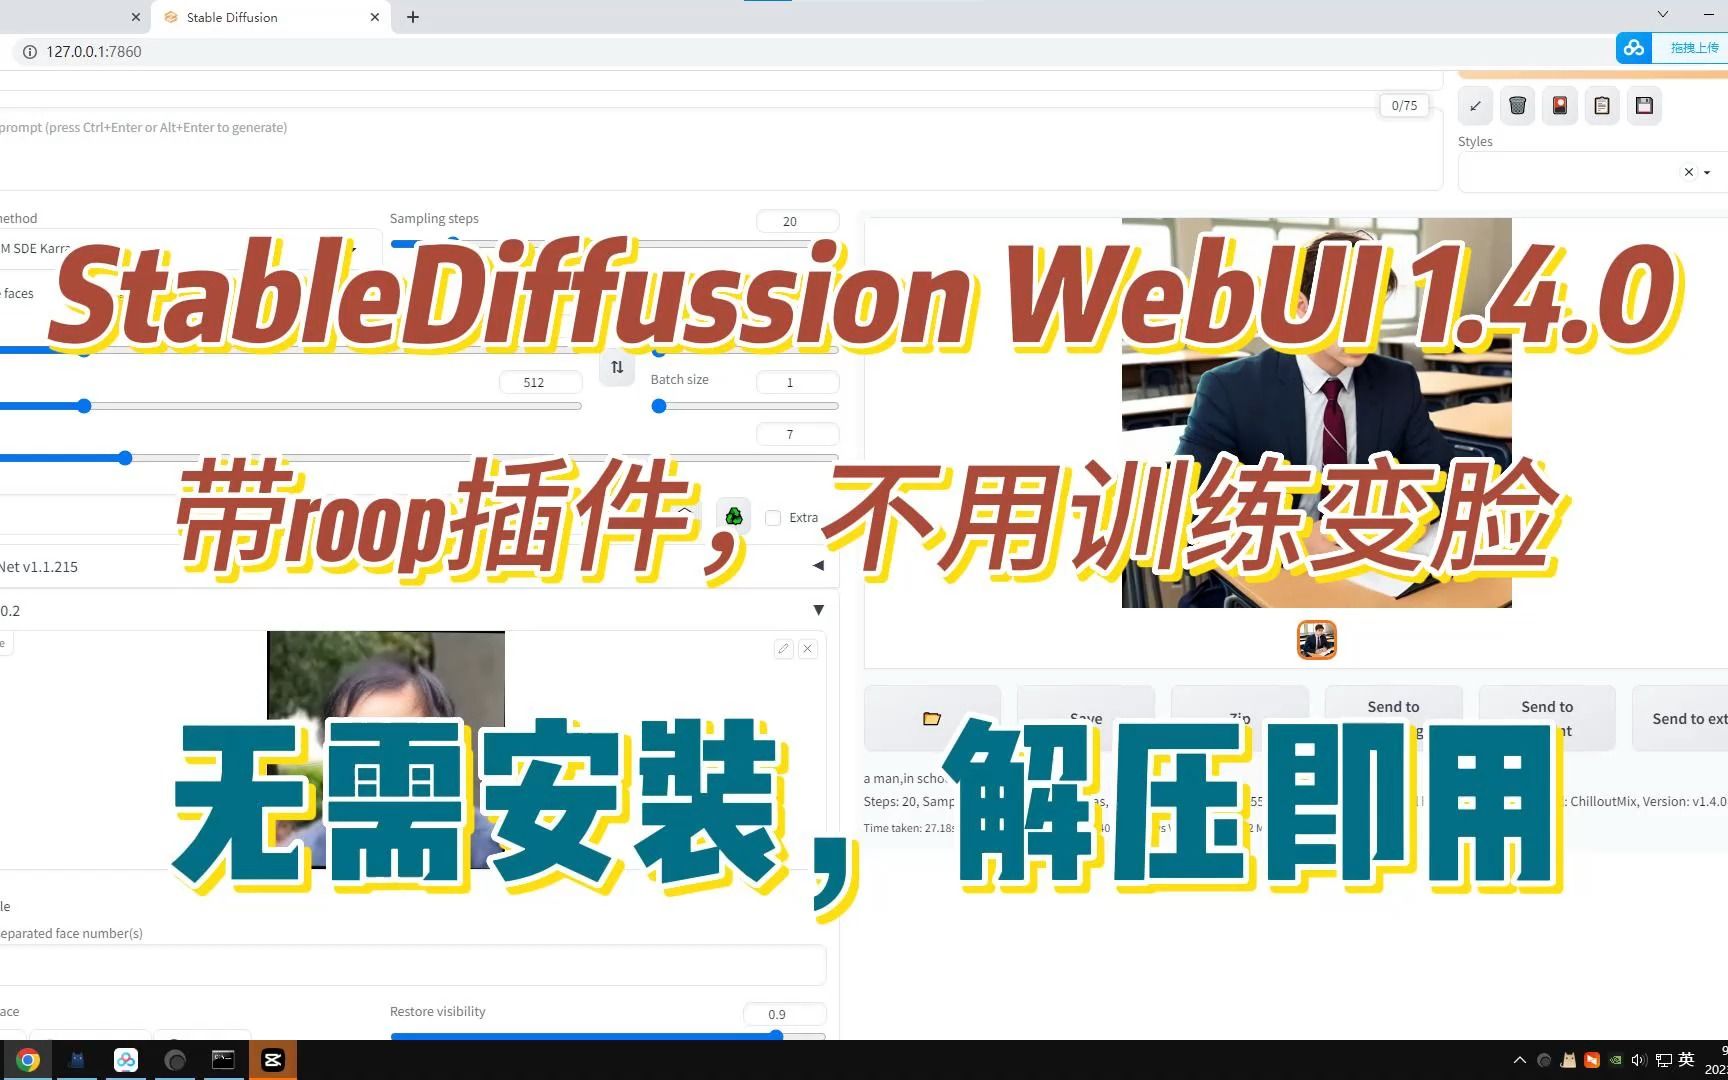
Task: Open the output folder via the folder icon
Action: [x=931, y=718]
